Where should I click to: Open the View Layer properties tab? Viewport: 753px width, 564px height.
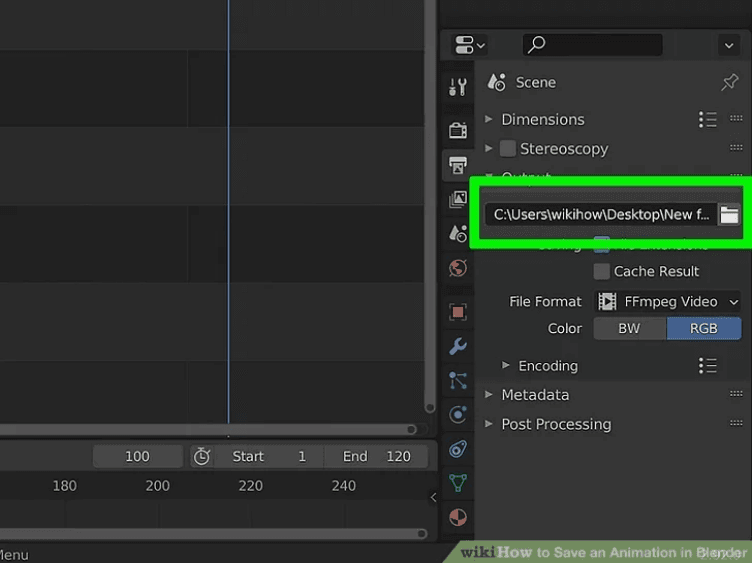click(458, 200)
